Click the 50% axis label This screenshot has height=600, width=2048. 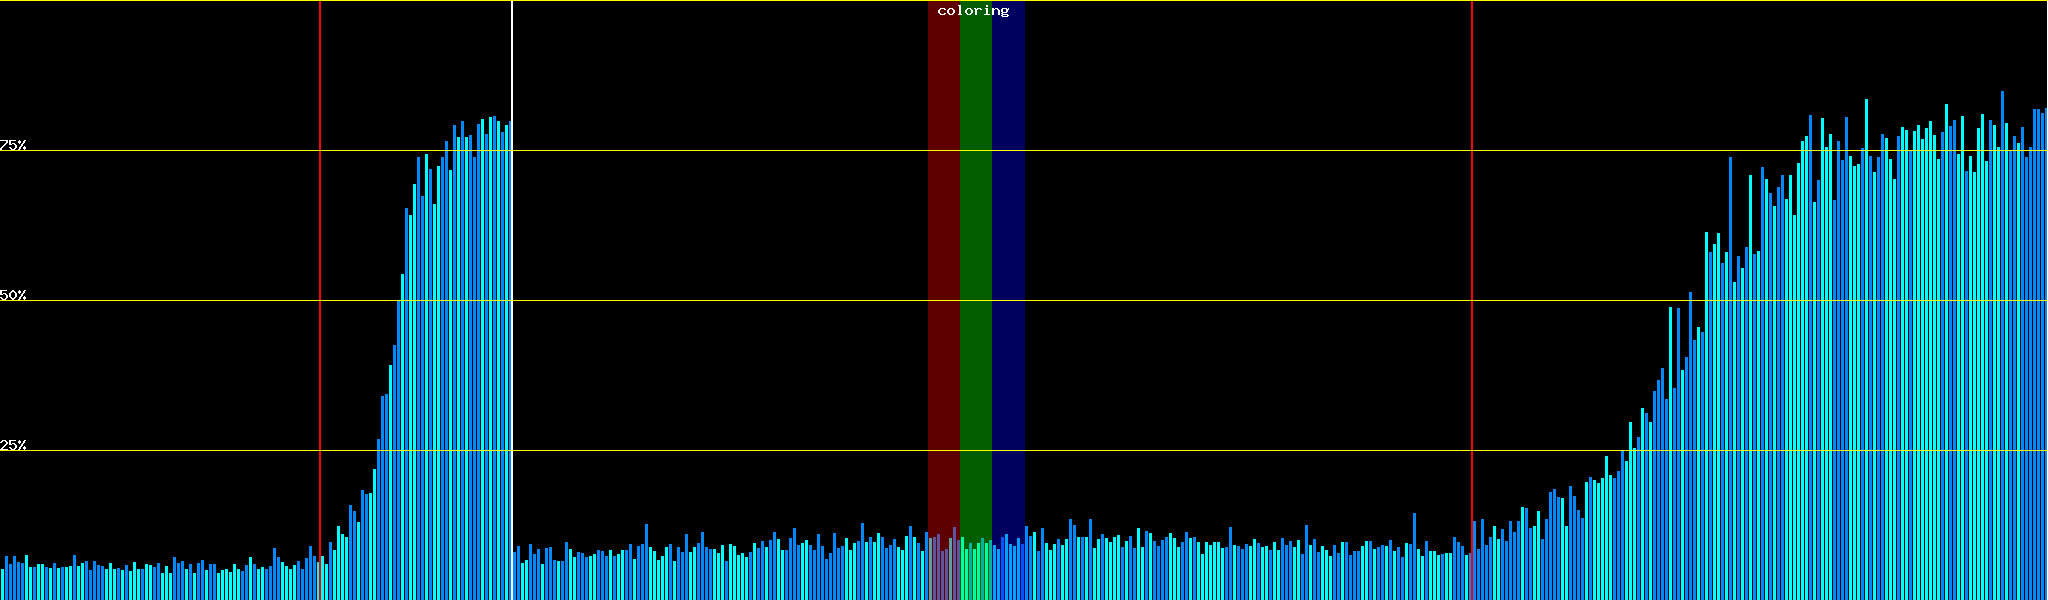[13, 295]
